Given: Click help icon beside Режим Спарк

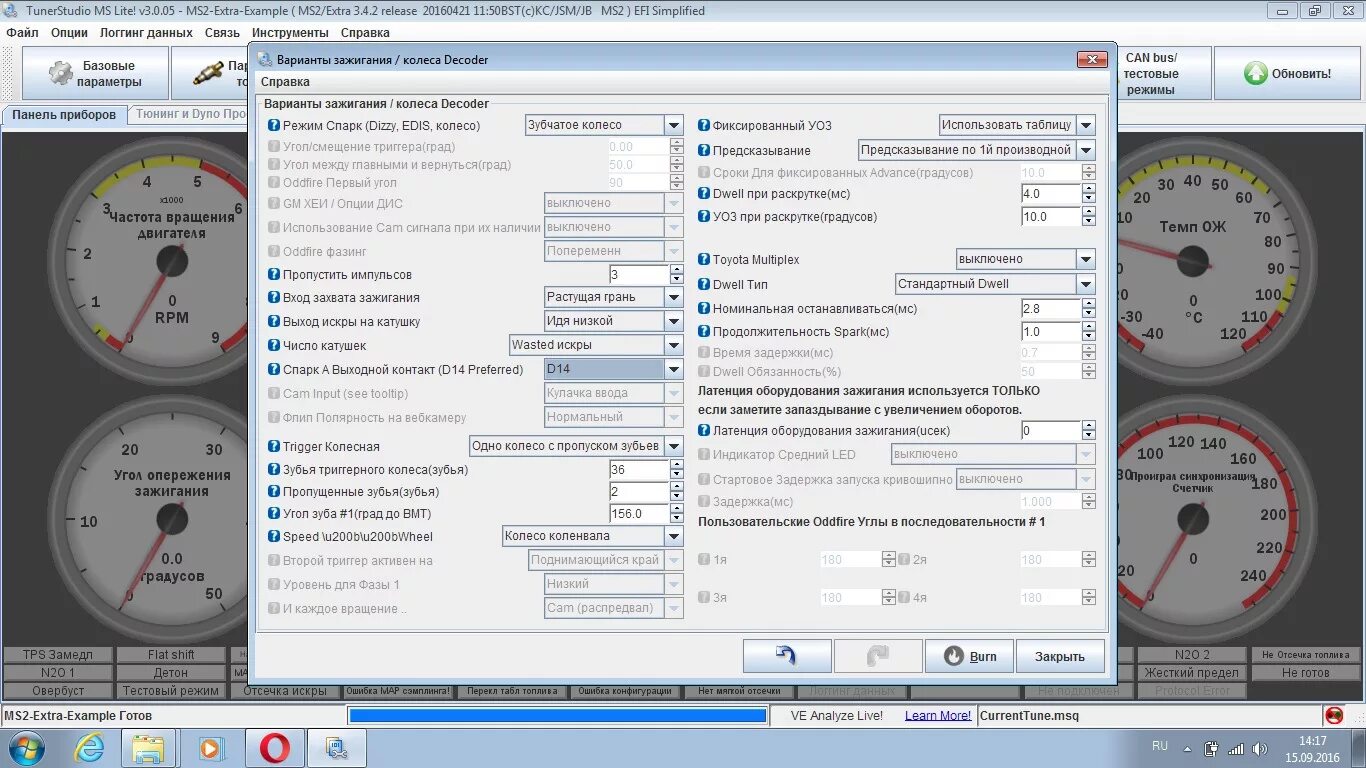Looking at the screenshot, I should 274,126.
